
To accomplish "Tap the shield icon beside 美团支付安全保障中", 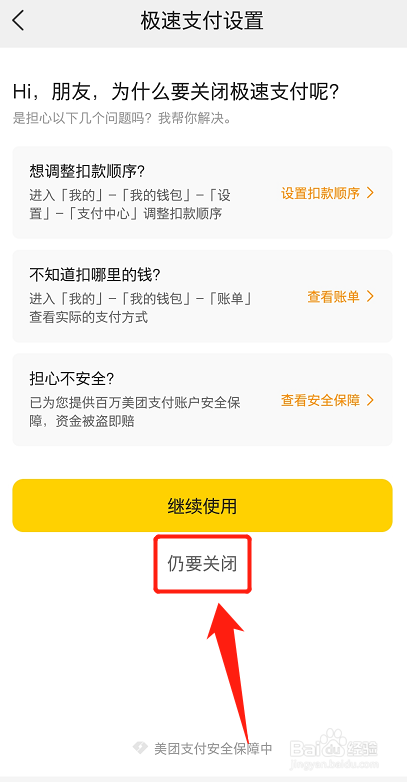I will coord(140,747).
